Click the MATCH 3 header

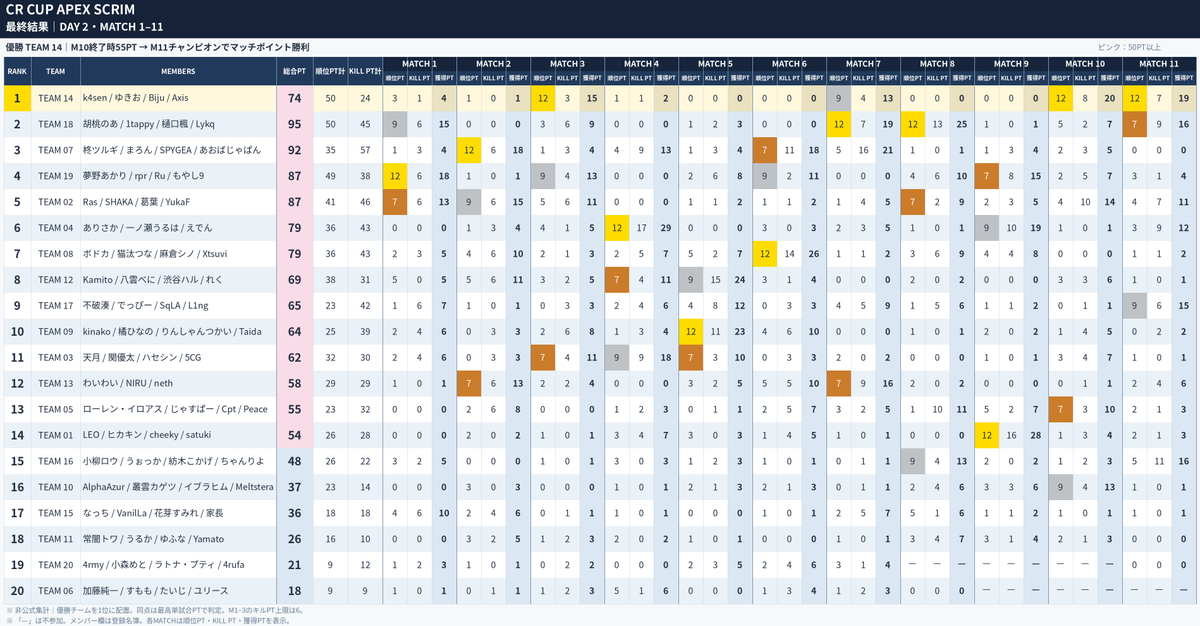tap(567, 63)
